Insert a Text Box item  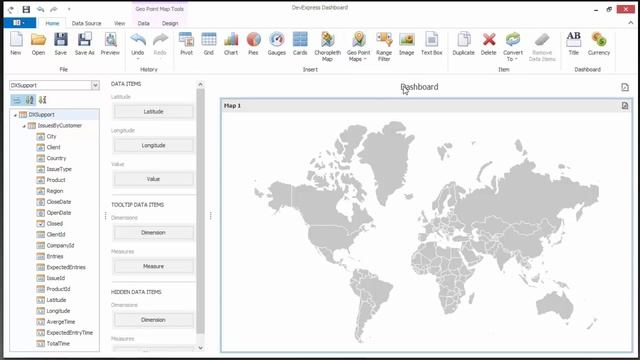click(431, 43)
